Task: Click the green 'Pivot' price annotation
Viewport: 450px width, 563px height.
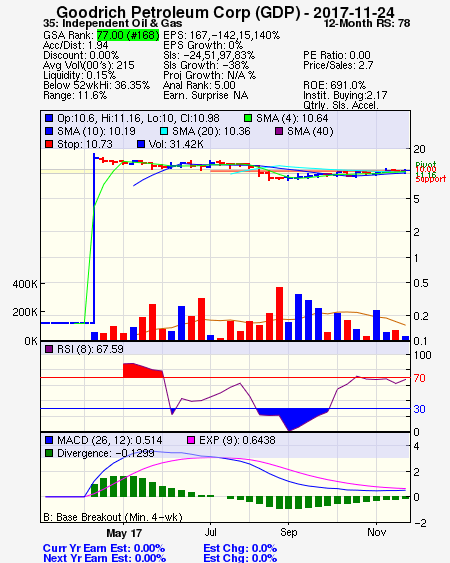Action: click(x=426, y=164)
